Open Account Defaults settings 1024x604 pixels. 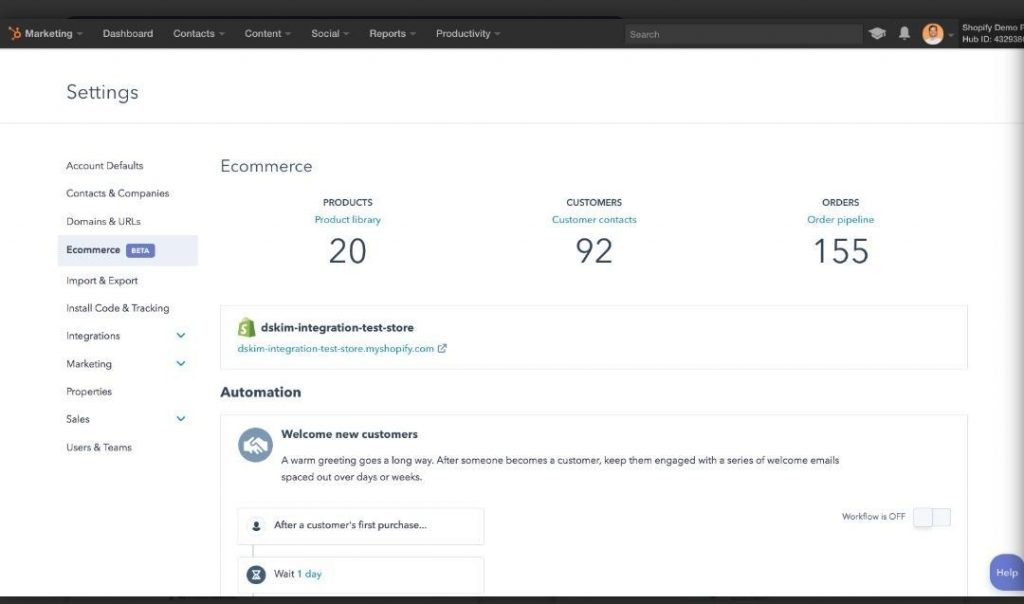[x=104, y=166]
